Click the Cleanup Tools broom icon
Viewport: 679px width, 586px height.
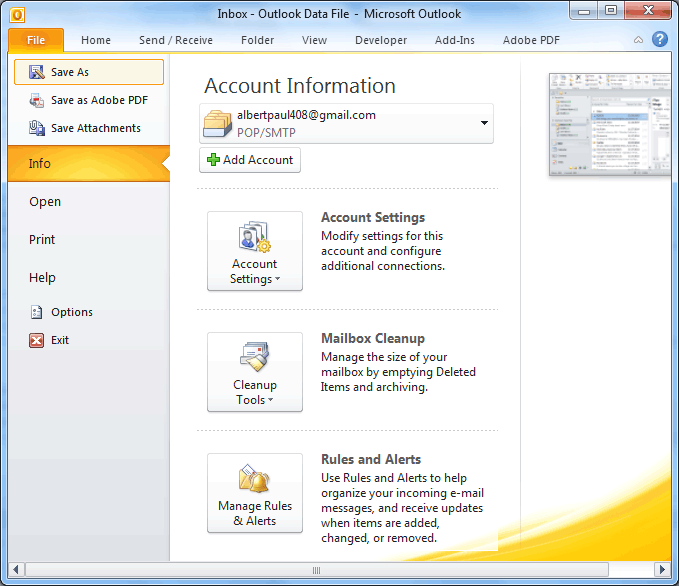click(x=255, y=357)
